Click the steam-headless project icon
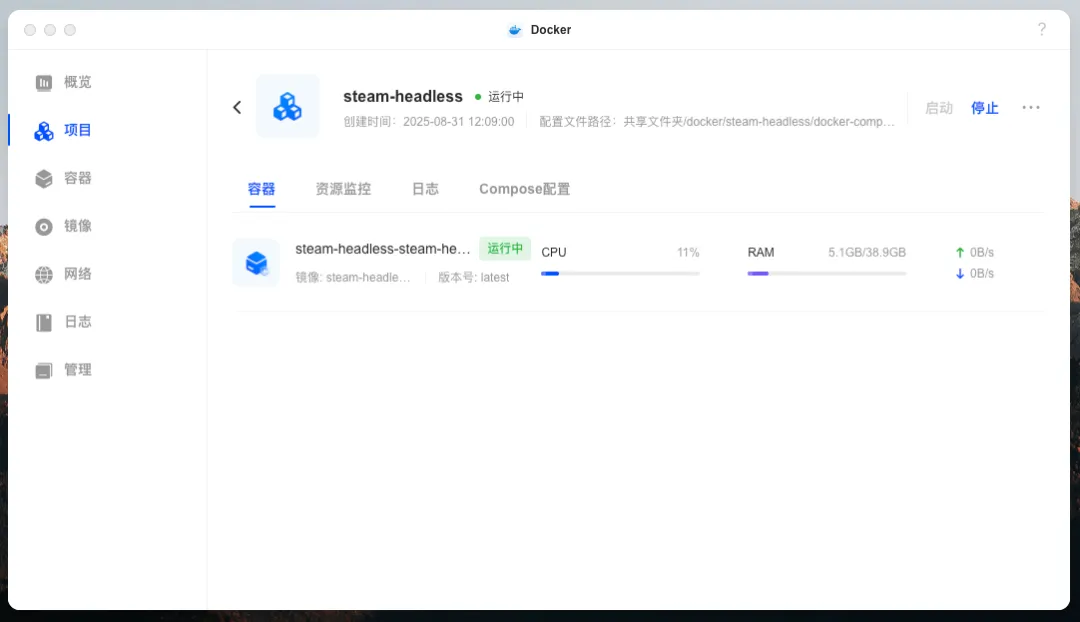 [287, 106]
